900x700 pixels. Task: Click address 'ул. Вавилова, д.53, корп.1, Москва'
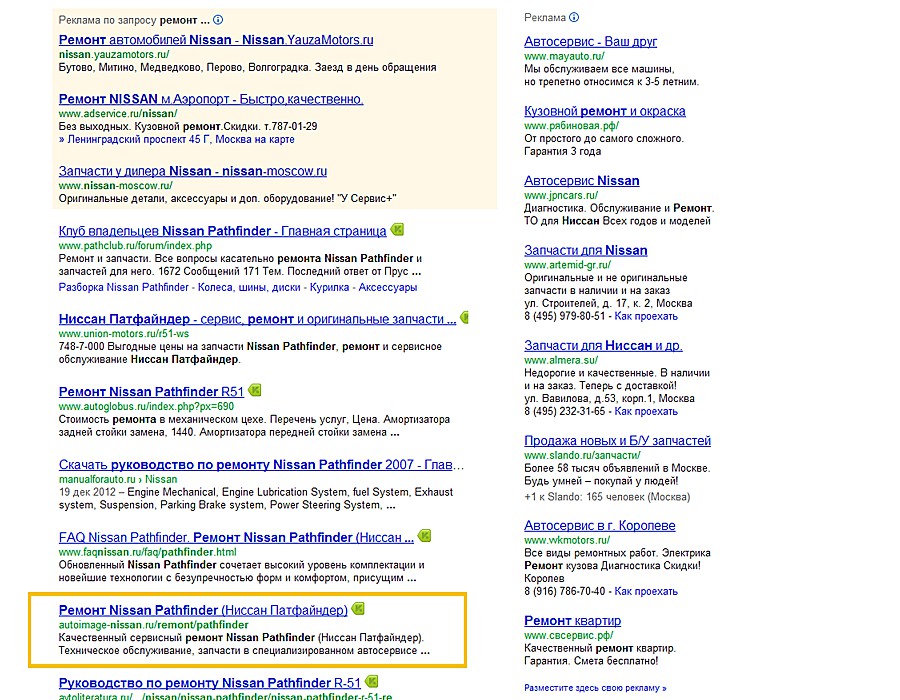[609, 399]
